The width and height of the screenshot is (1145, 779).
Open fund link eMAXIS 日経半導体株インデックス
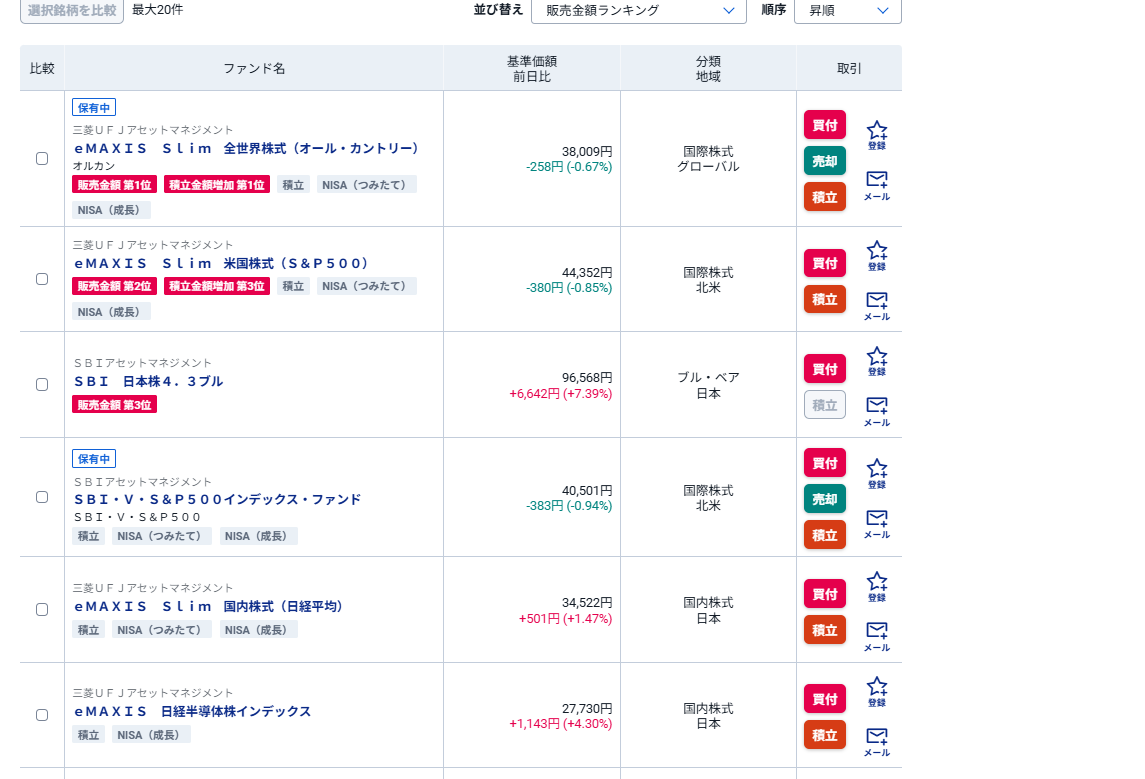point(193,711)
